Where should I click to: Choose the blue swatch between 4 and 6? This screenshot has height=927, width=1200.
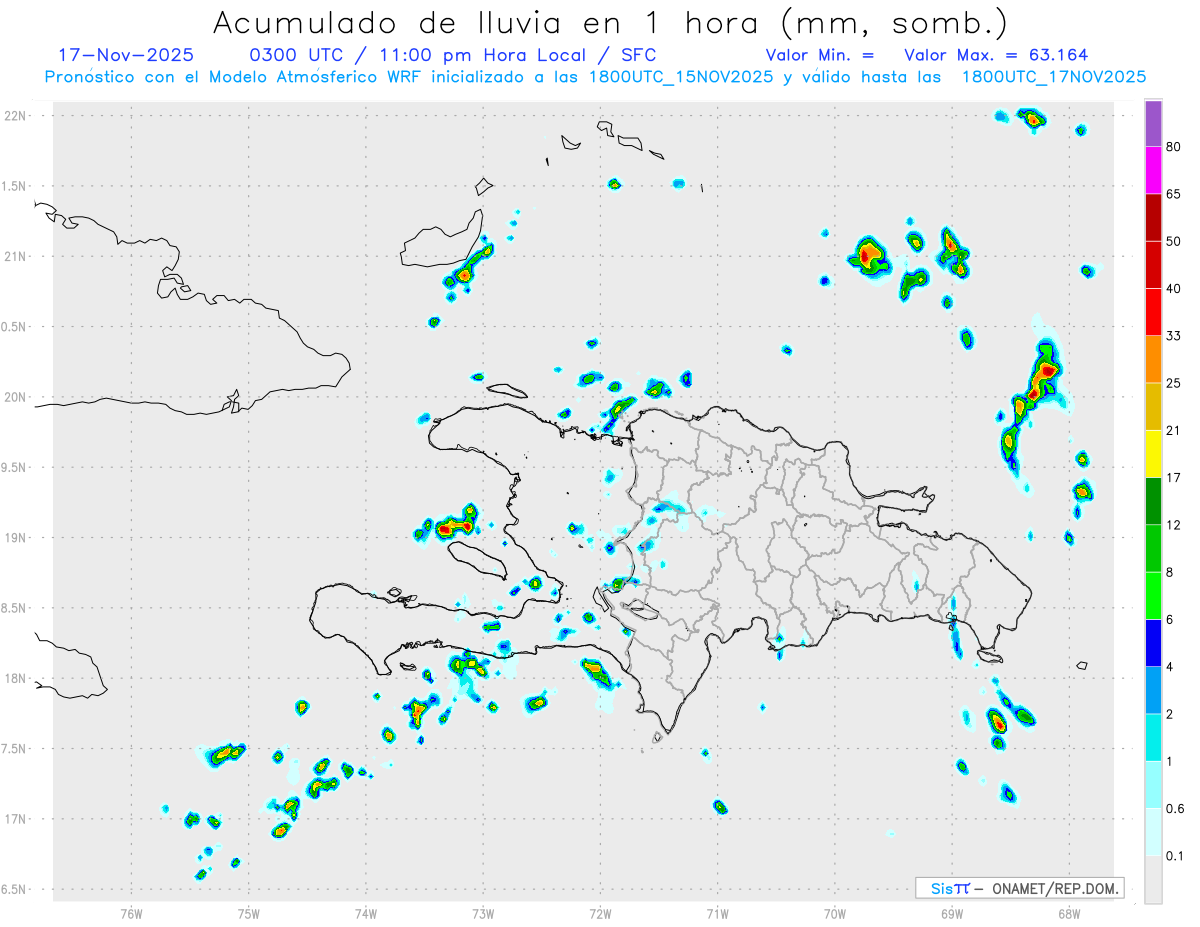tap(1153, 643)
